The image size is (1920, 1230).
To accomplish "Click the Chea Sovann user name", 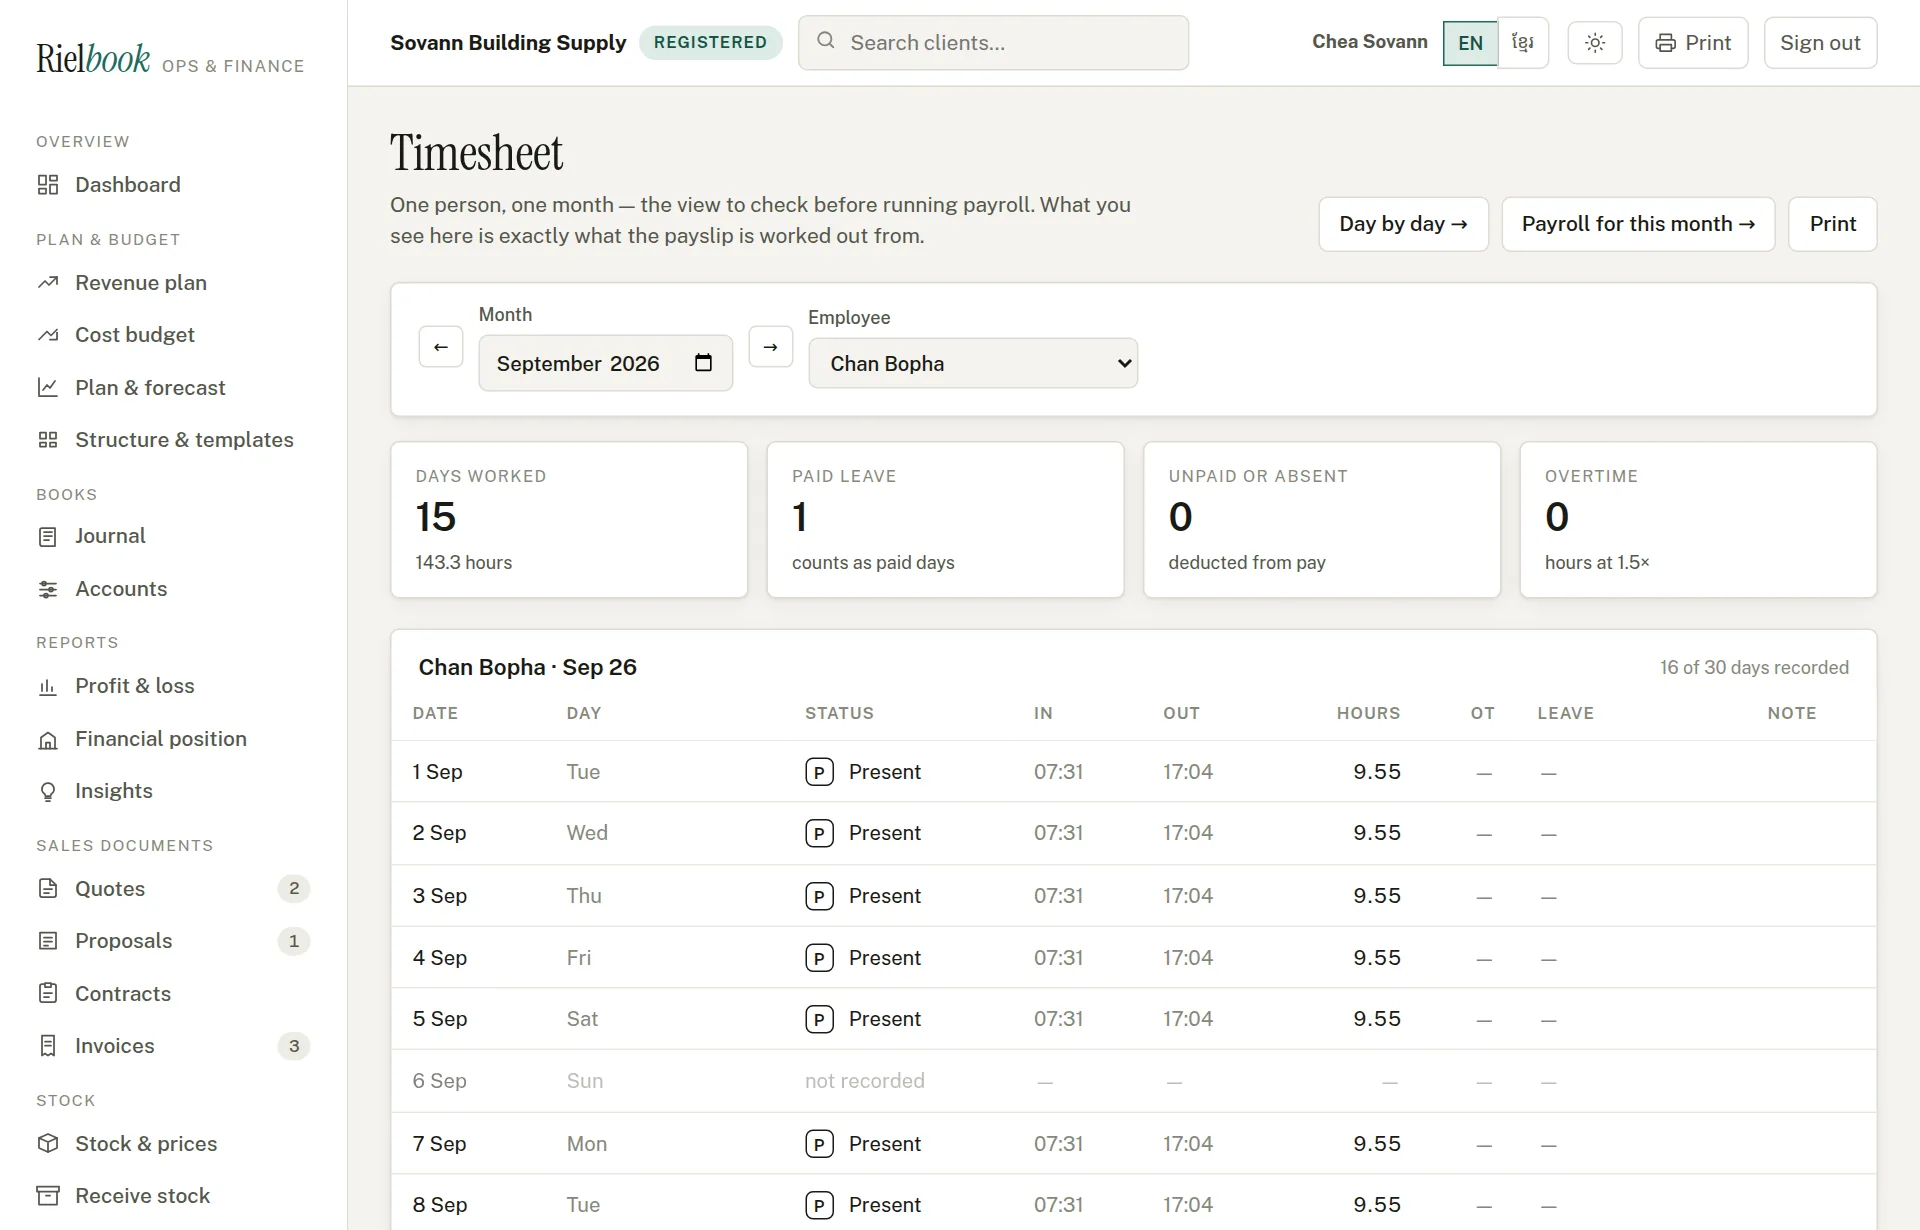I will 1370,42.
